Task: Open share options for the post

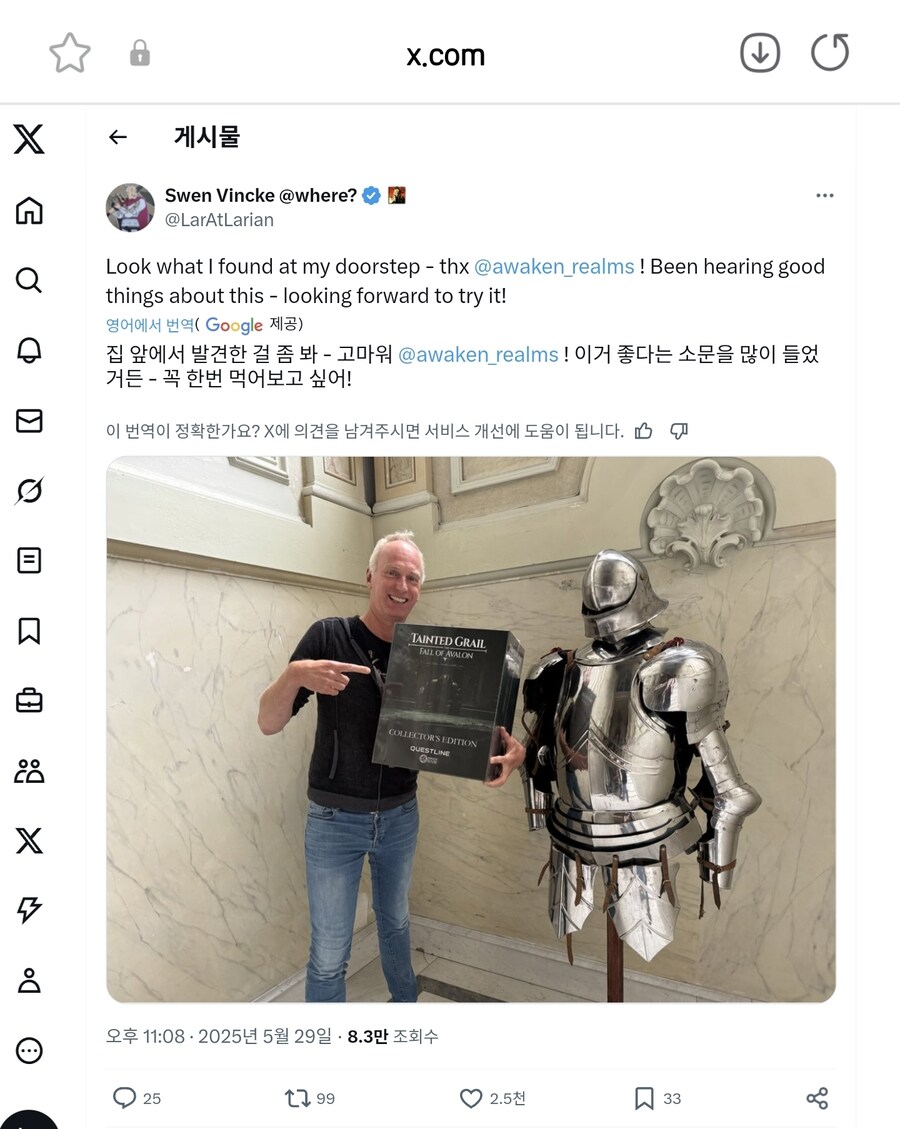Action: 817,1098
